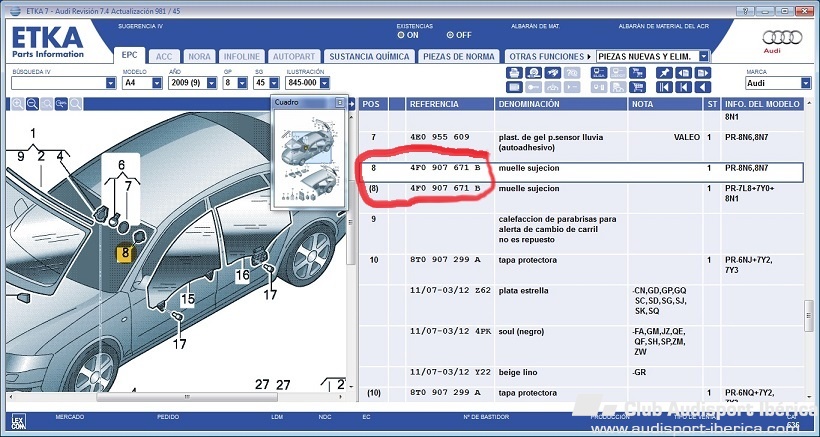Click the Búsqueda IV search field

click(x=59, y=83)
